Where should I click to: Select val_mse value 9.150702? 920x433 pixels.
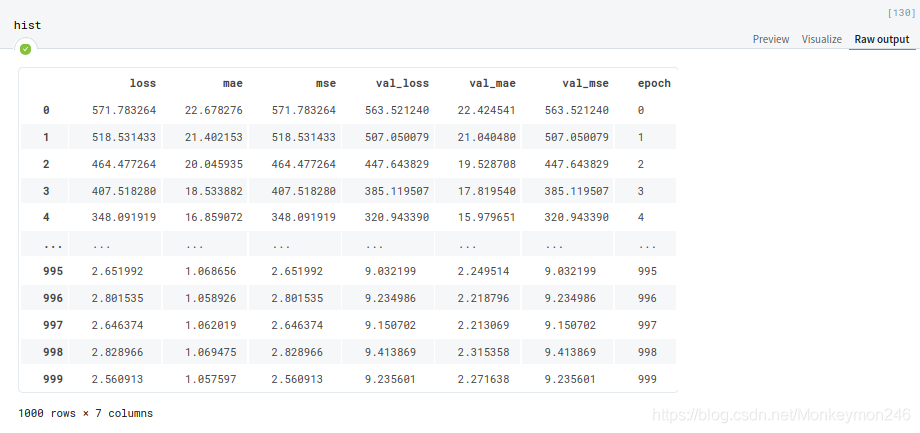pos(570,325)
